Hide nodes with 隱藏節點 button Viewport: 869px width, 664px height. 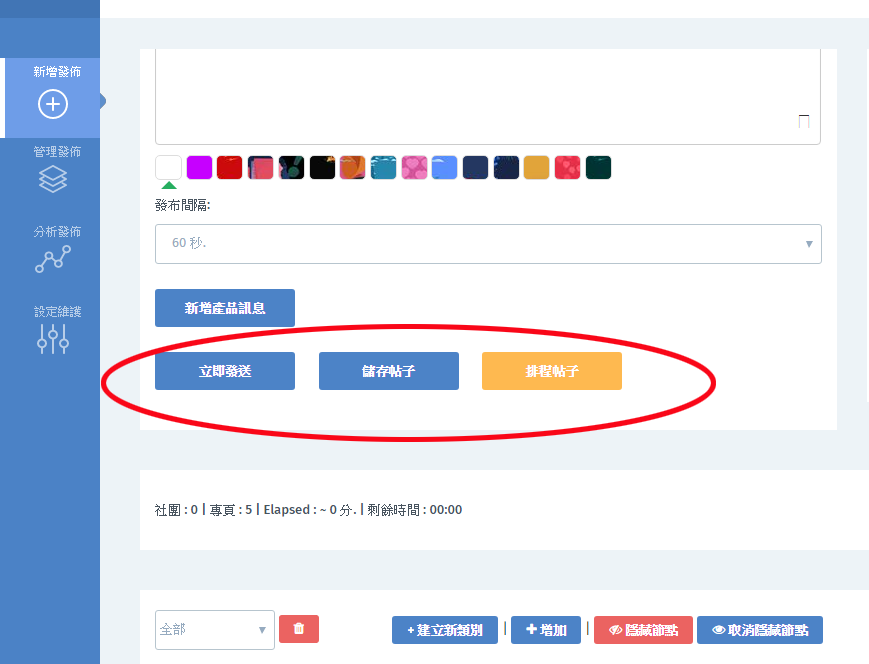pyautogui.click(x=643, y=630)
